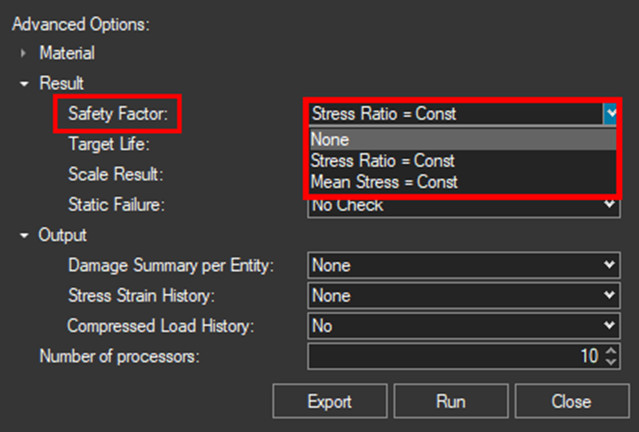
Task: Click the Export button
Action: tap(329, 402)
